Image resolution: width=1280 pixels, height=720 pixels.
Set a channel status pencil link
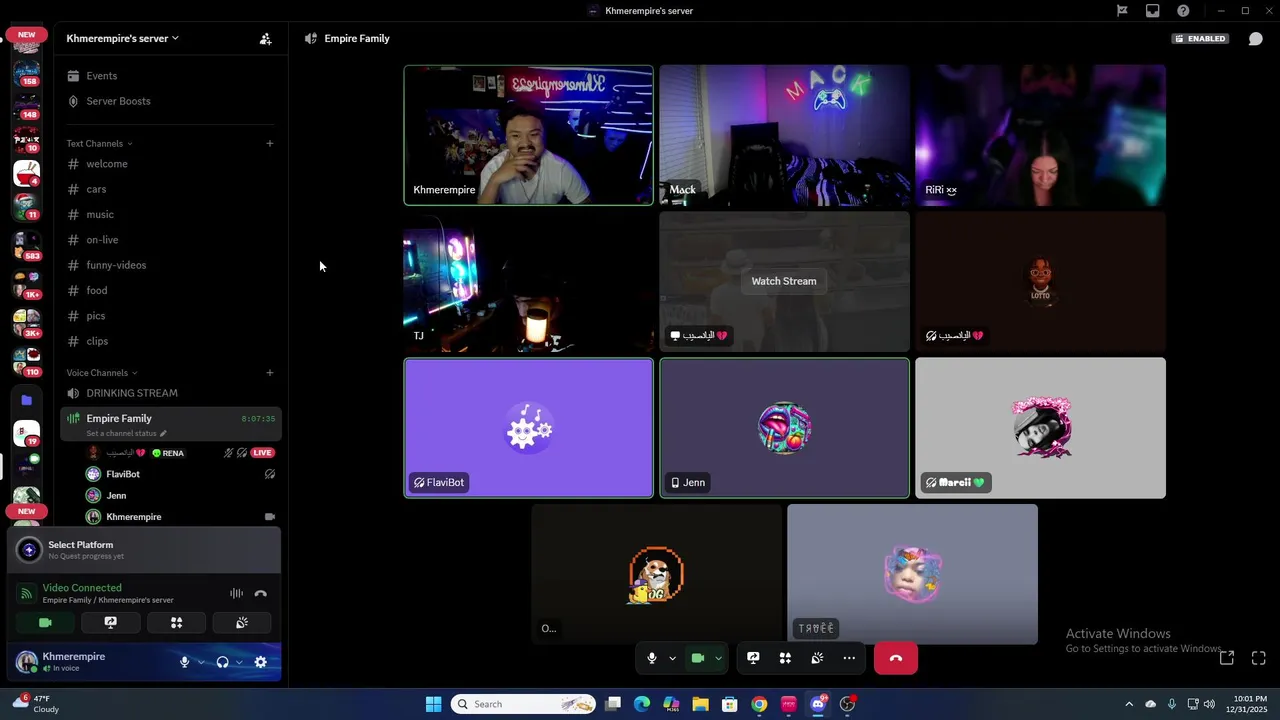click(126, 433)
